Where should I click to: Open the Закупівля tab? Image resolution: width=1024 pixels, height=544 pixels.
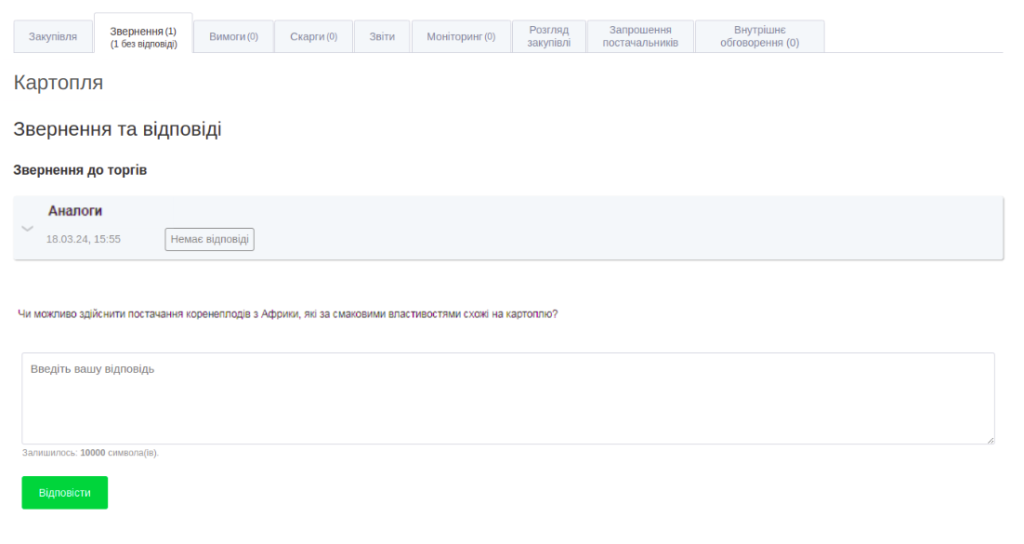coord(53,37)
